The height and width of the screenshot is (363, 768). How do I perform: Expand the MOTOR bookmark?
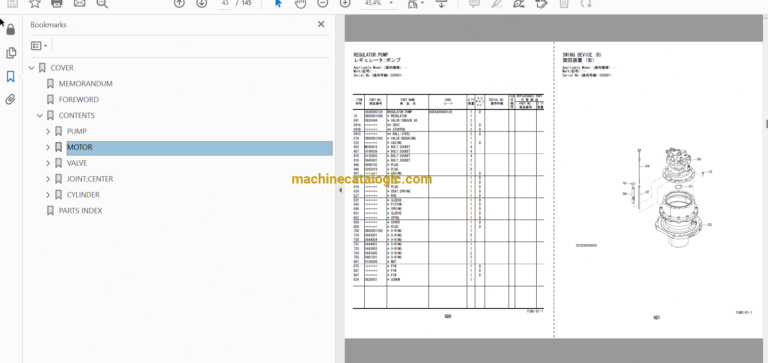click(x=48, y=147)
